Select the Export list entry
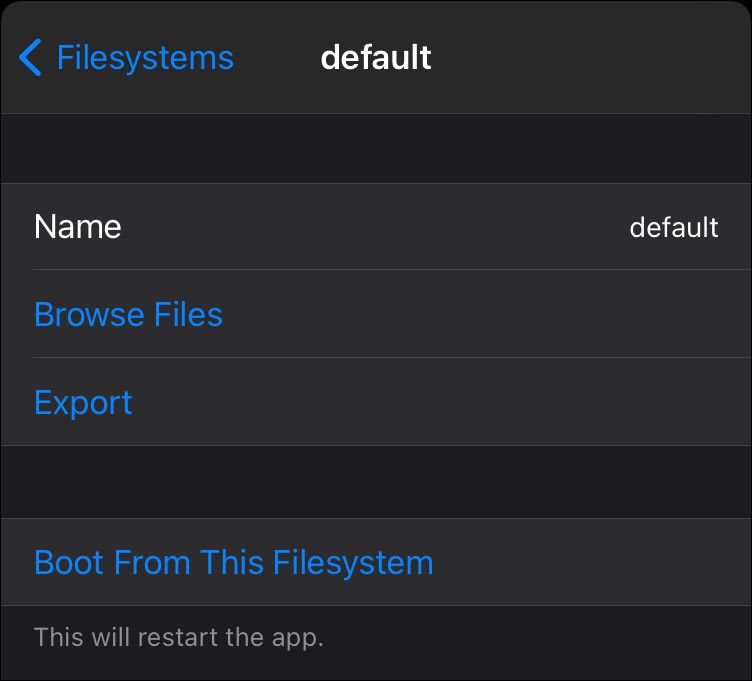Viewport: 752px width, 681px height. point(83,403)
